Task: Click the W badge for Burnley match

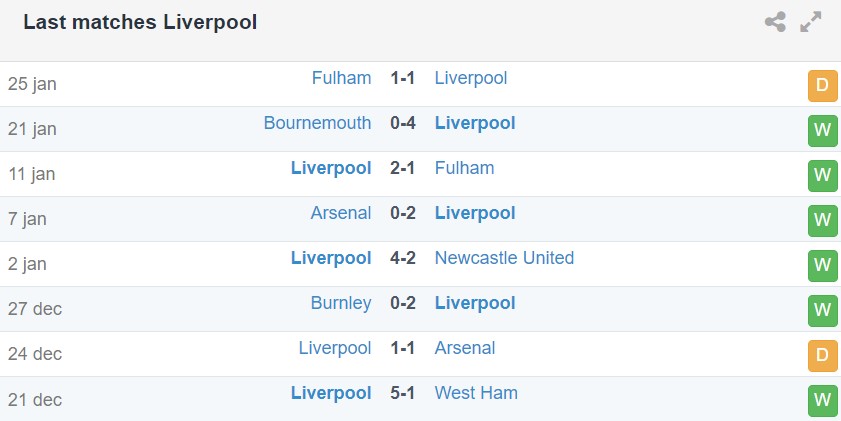Action: (x=822, y=311)
